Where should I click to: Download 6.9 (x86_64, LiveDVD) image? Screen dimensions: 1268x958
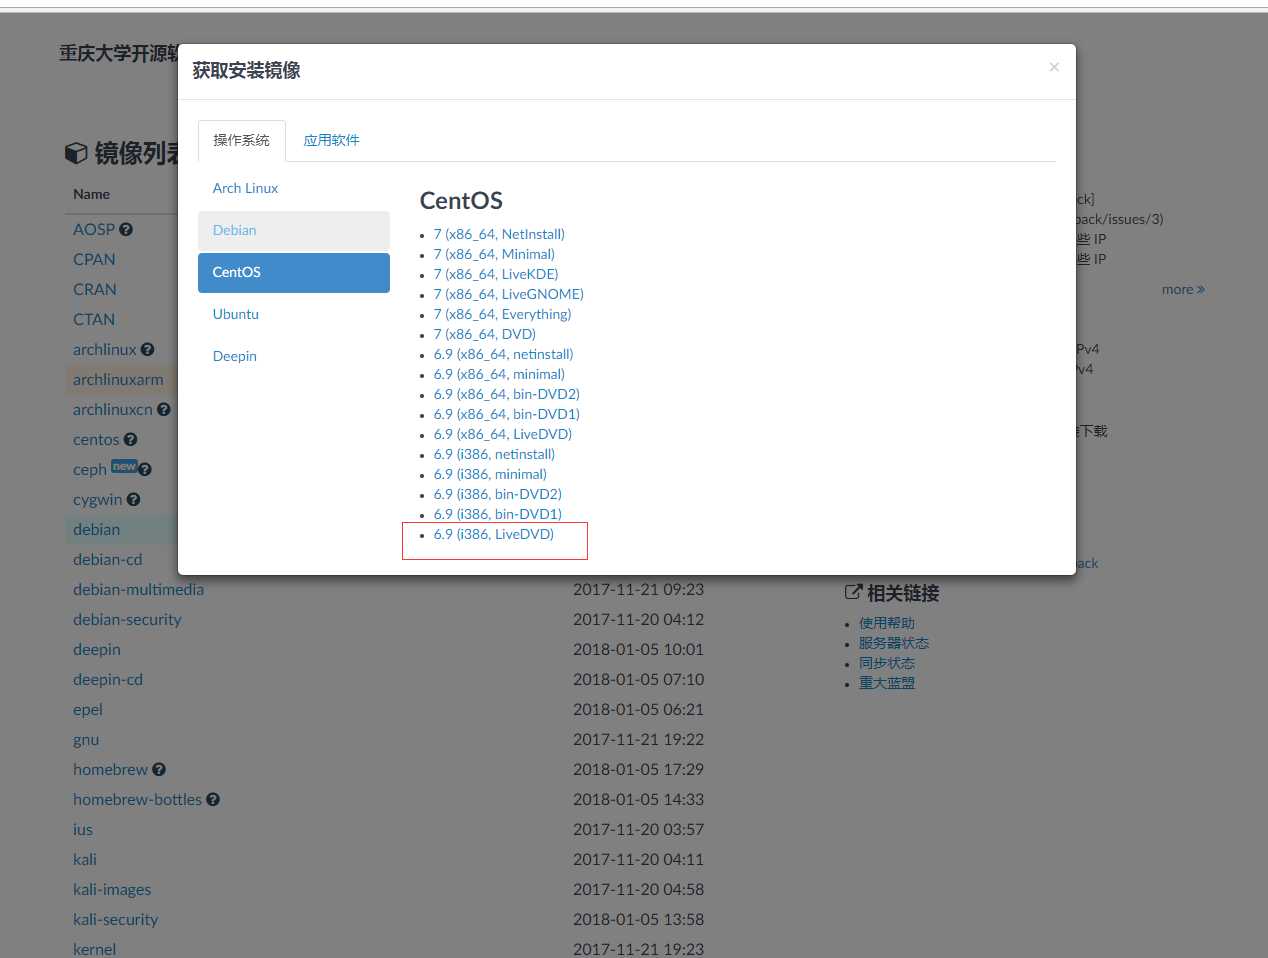coord(502,434)
